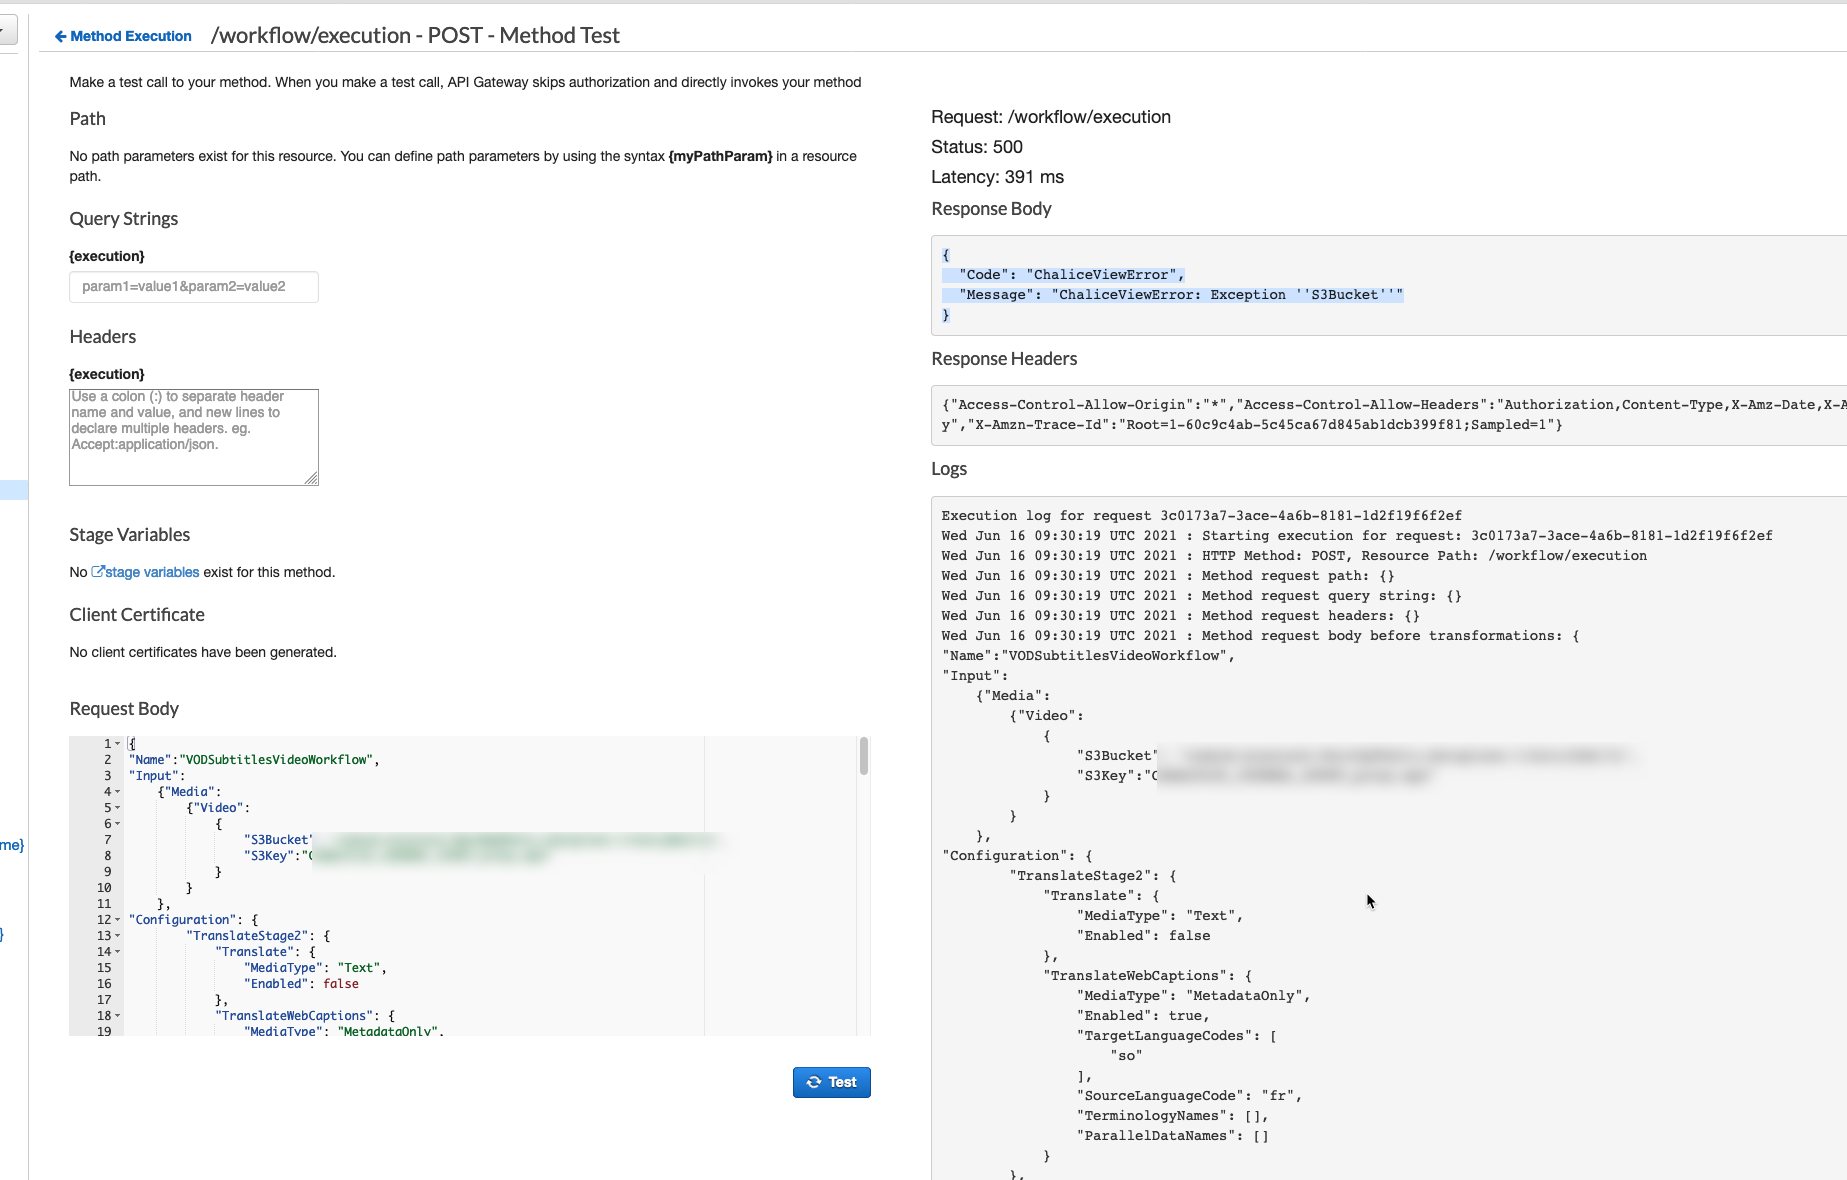The image size is (1847, 1180).
Task: Click the circular refresh icon inside Test button
Action: click(813, 1082)
